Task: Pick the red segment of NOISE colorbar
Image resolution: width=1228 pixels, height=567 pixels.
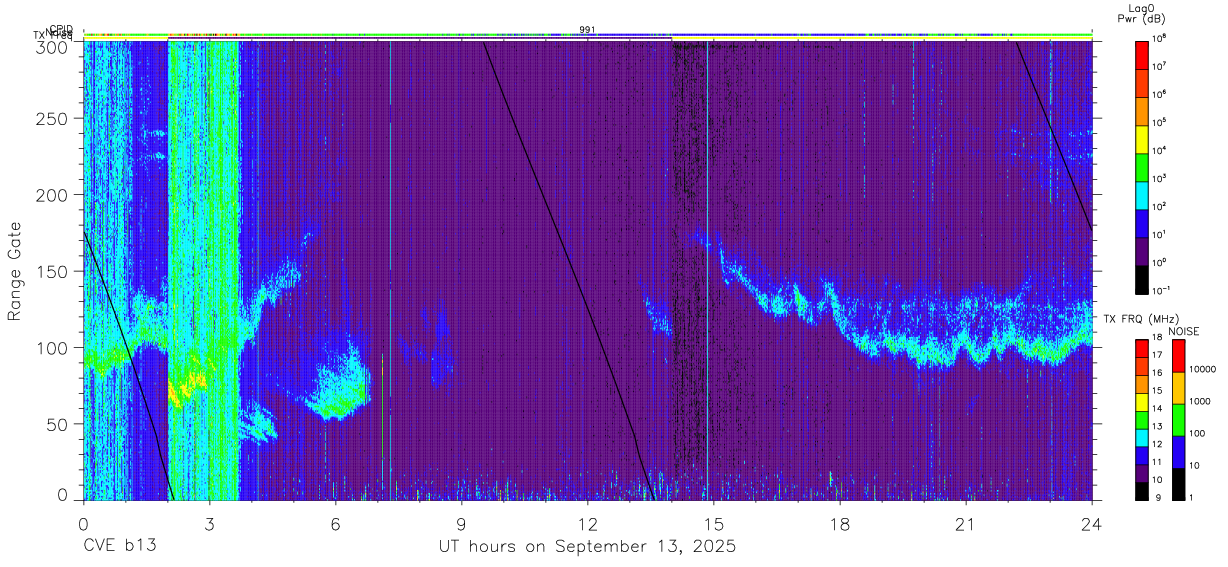Action: point(1177,355)
